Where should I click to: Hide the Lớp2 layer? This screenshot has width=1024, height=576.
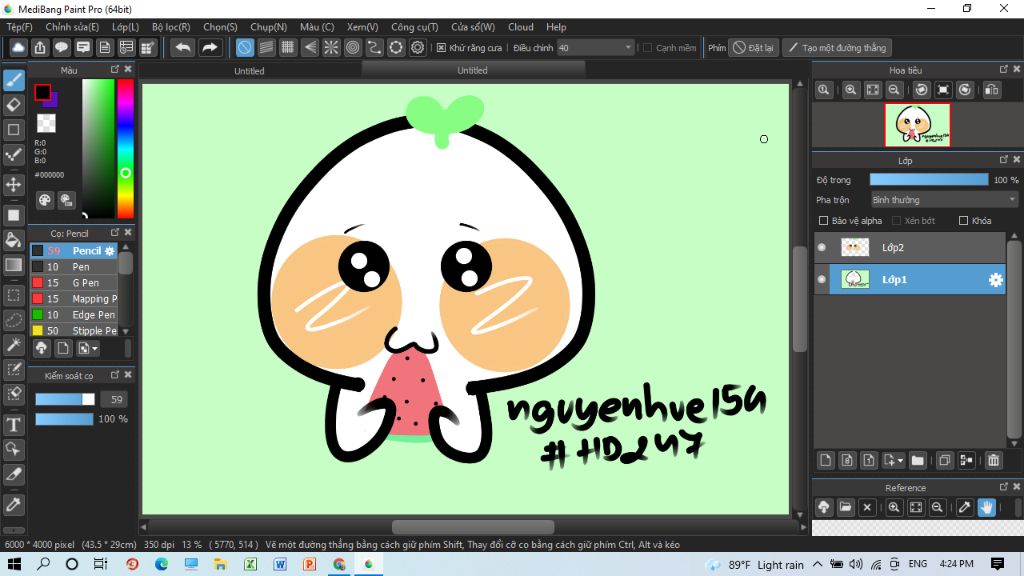click(x=822, y=248)
